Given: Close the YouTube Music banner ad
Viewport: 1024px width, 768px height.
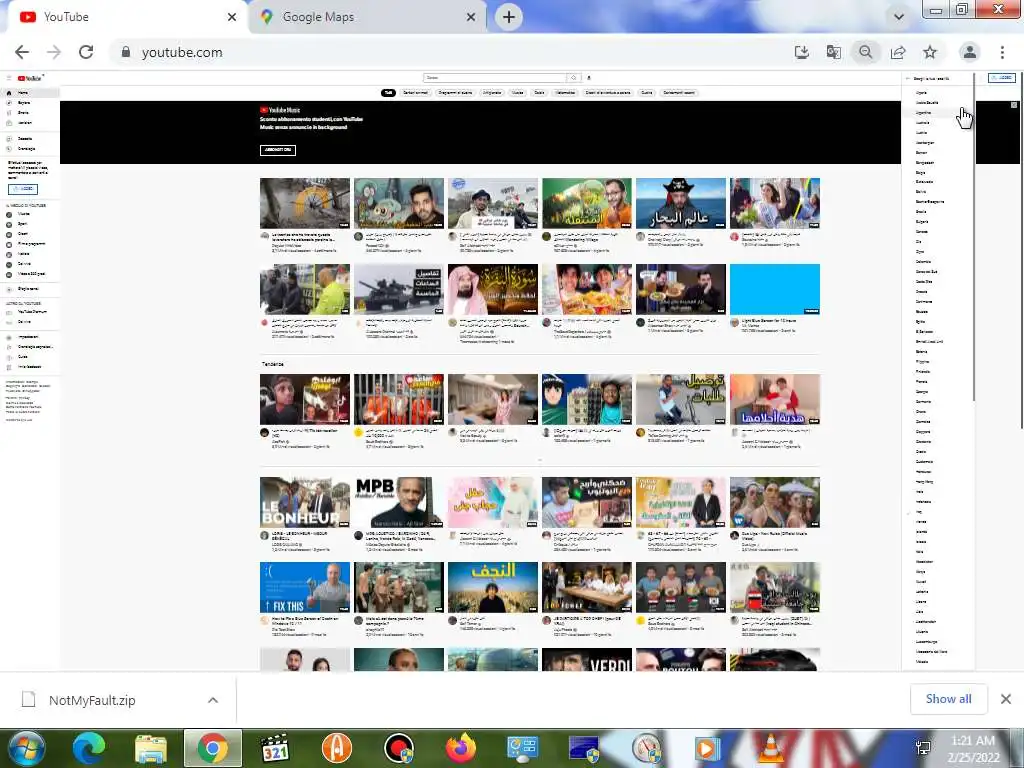Looking at the screenshot, I should pos(1014,105).
